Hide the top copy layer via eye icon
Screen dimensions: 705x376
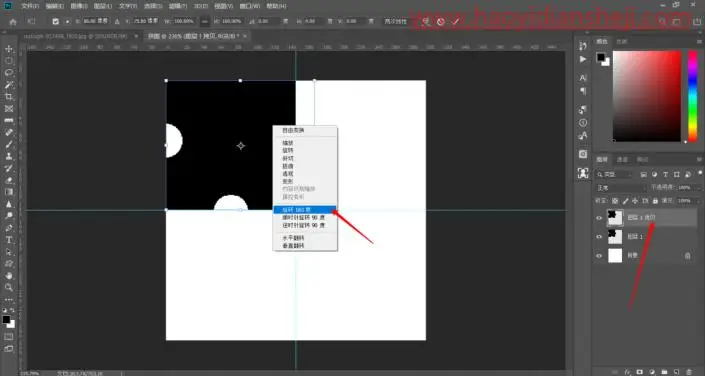(x=599, y=218)
